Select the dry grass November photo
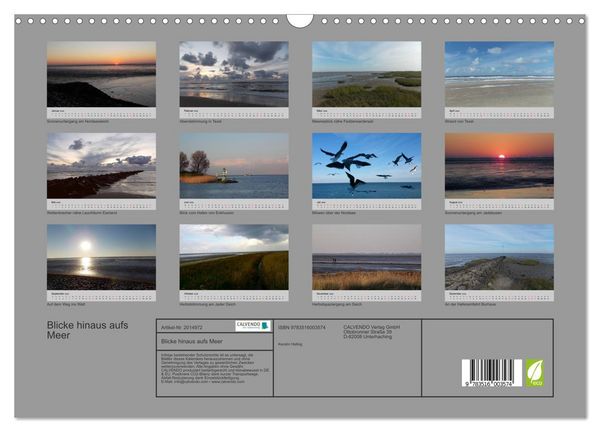 click(367, 257)
